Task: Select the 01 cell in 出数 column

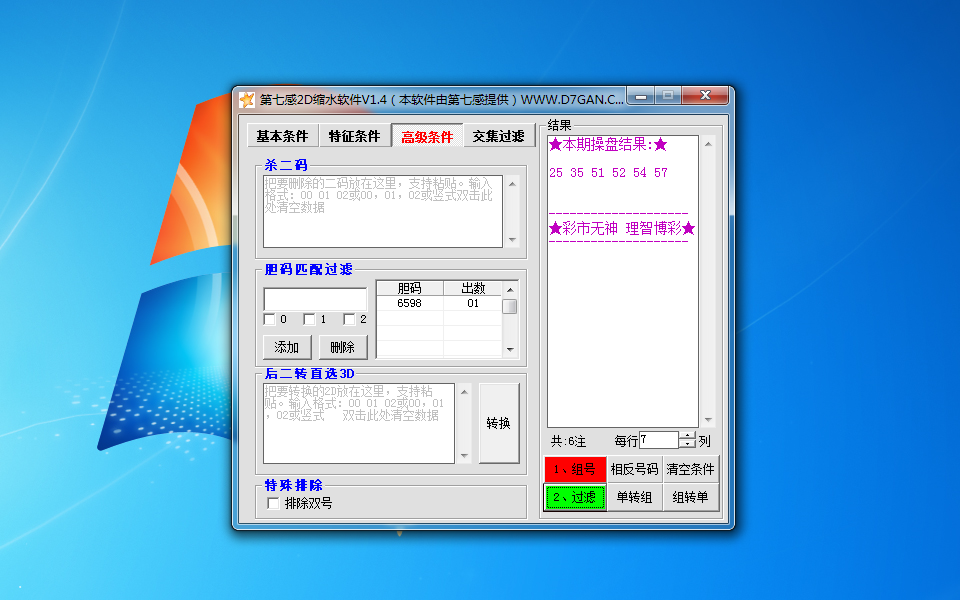Action: [473, 303]
